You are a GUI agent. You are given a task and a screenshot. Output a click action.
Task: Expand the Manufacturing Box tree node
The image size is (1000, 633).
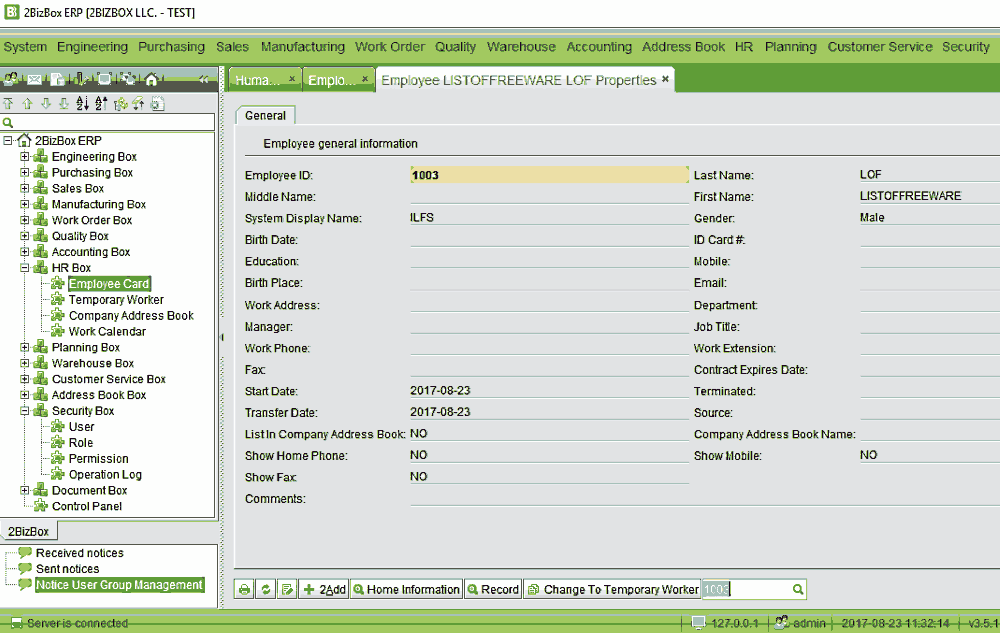(x=24, y=204)
